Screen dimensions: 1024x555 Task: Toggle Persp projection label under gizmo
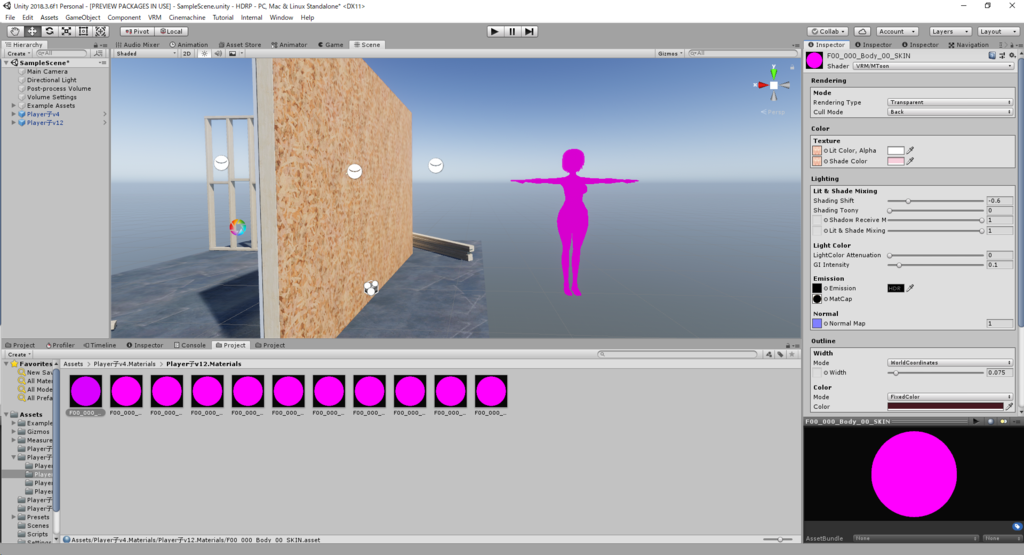pos(773,112)
